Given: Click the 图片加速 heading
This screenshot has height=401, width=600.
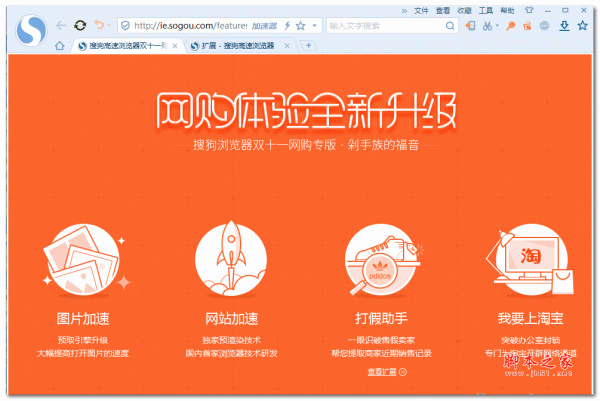Looking at the screenshot, I should 83,318.
